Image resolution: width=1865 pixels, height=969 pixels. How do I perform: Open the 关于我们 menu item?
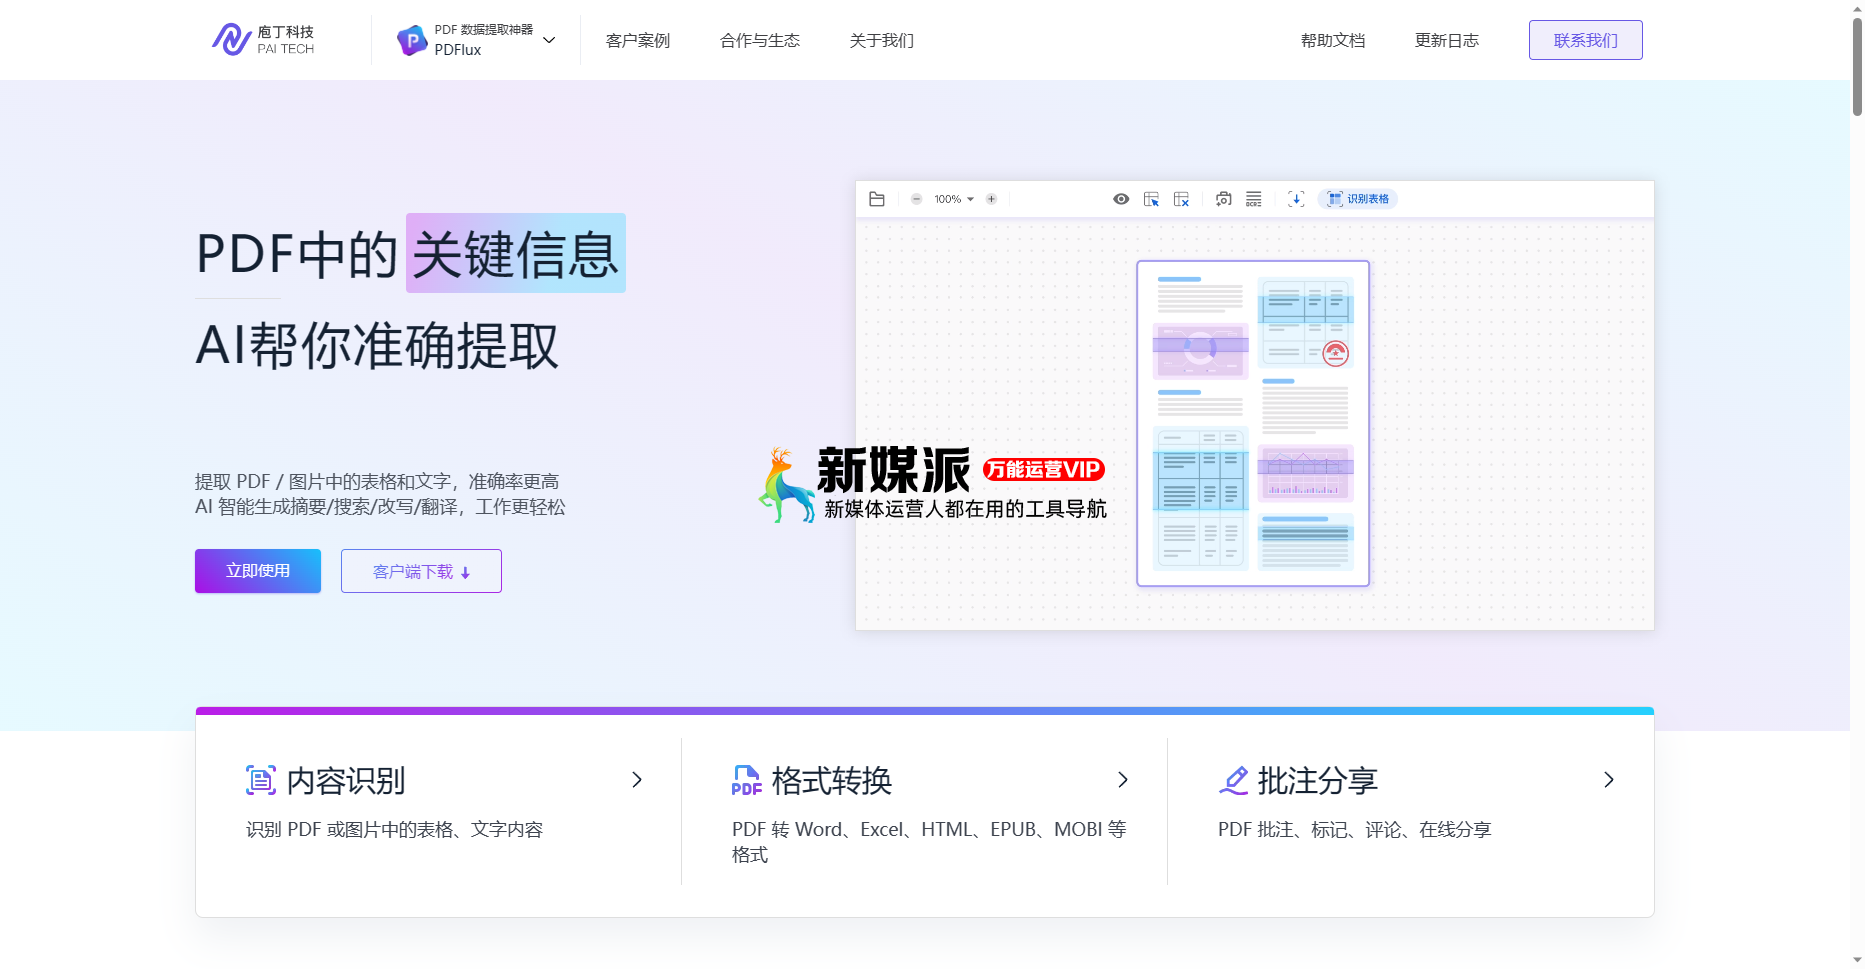(x=882, y=40)
